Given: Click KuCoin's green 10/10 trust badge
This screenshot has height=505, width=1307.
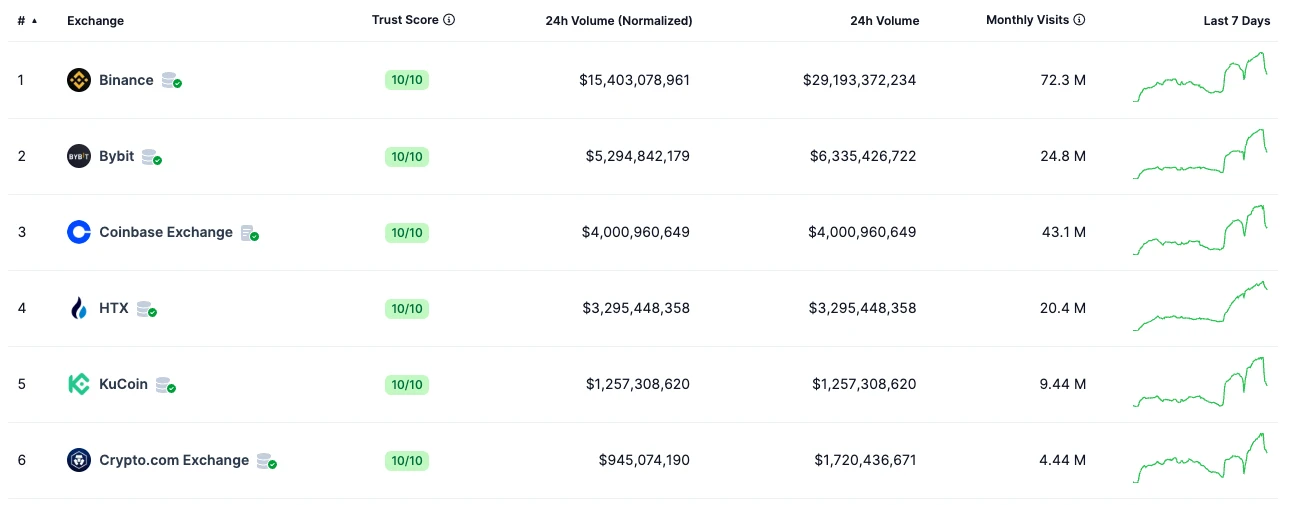Looking at the screenshot, I should 407,384.
